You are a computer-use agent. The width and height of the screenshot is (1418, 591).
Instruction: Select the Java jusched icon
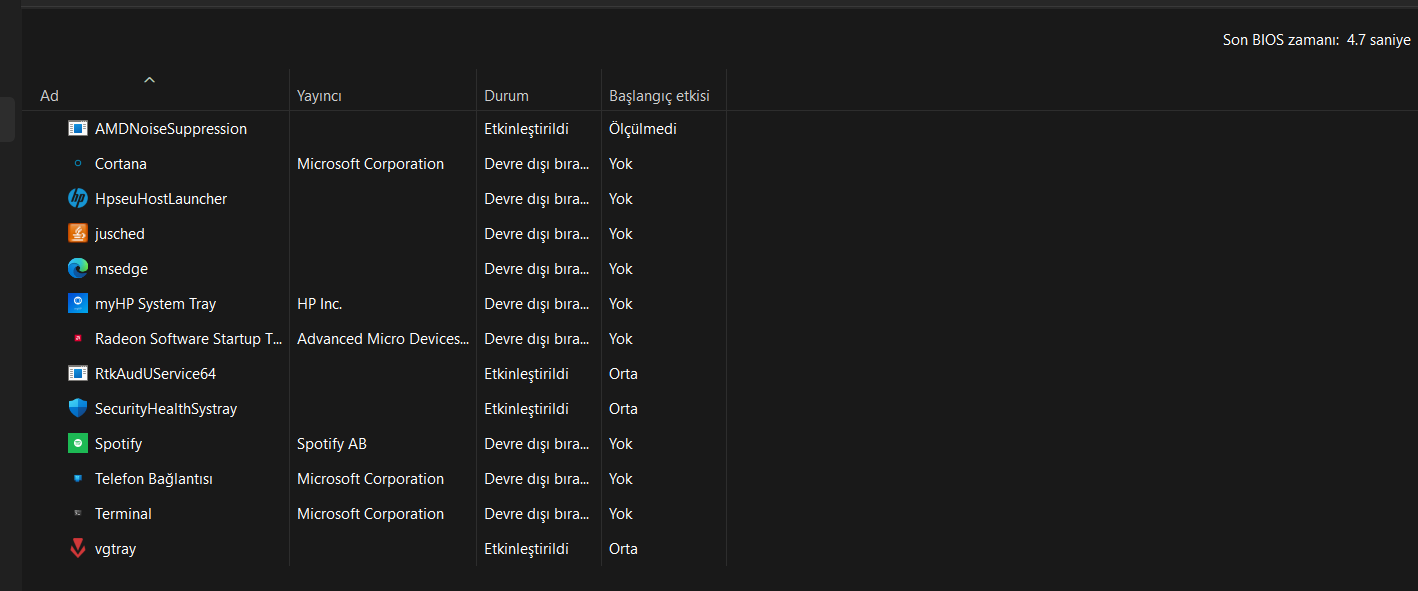[x=78, y=234]
